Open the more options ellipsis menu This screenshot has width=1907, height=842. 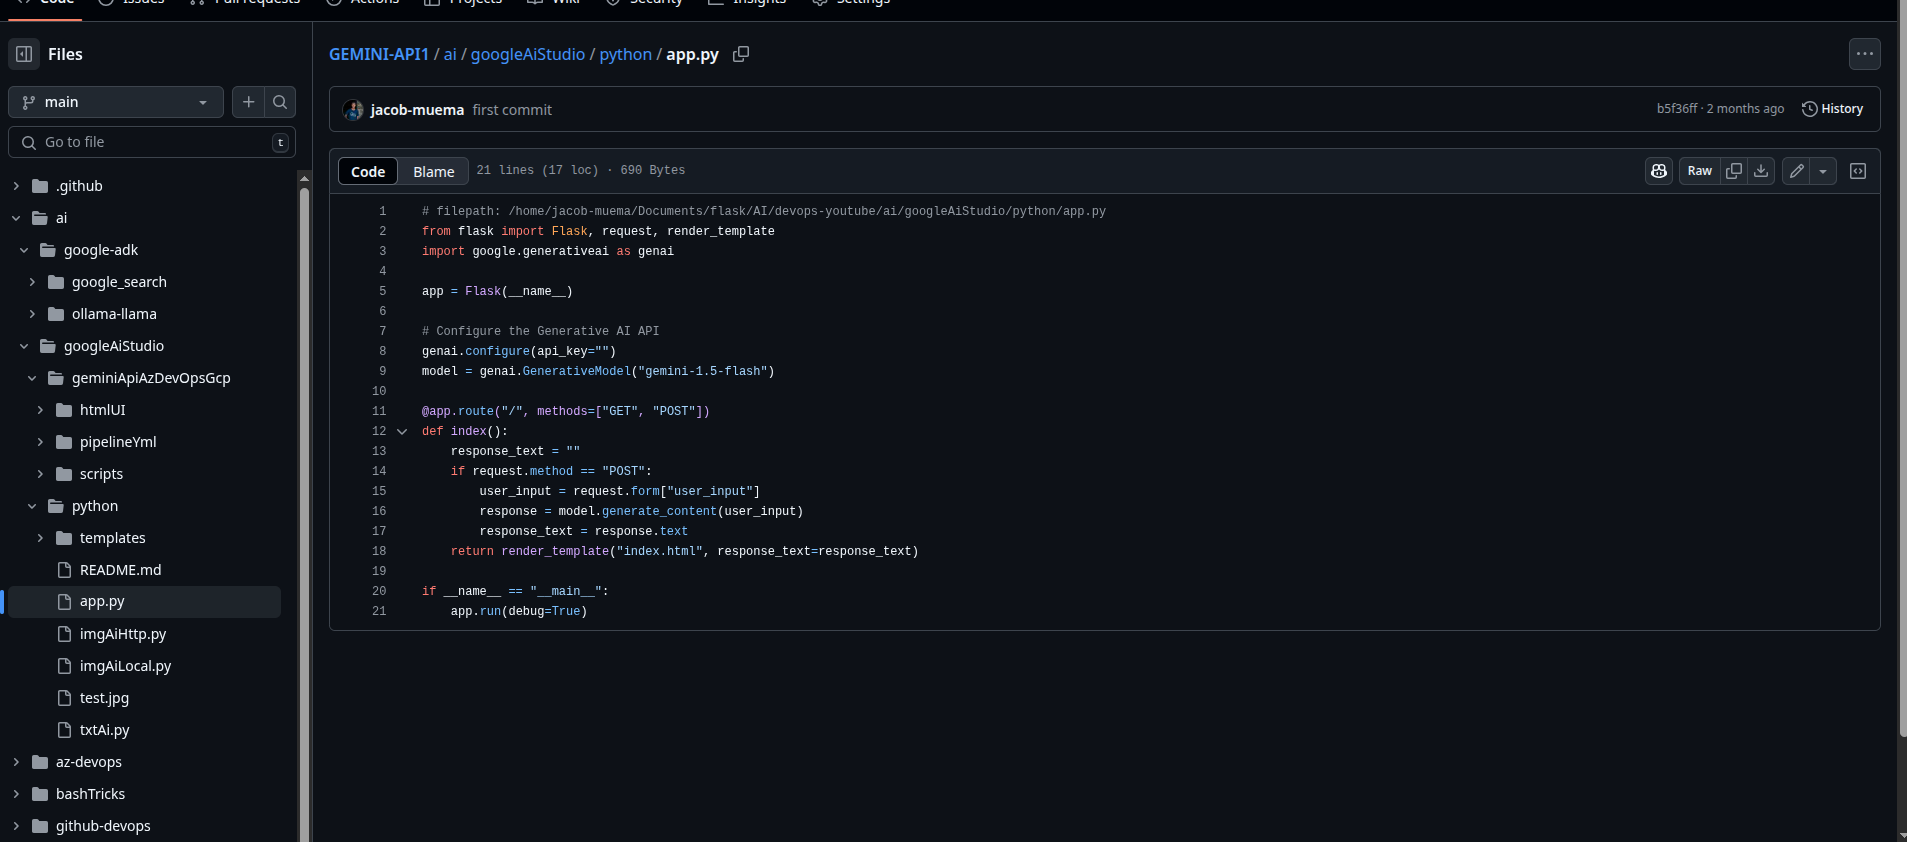click(1865, 54)
